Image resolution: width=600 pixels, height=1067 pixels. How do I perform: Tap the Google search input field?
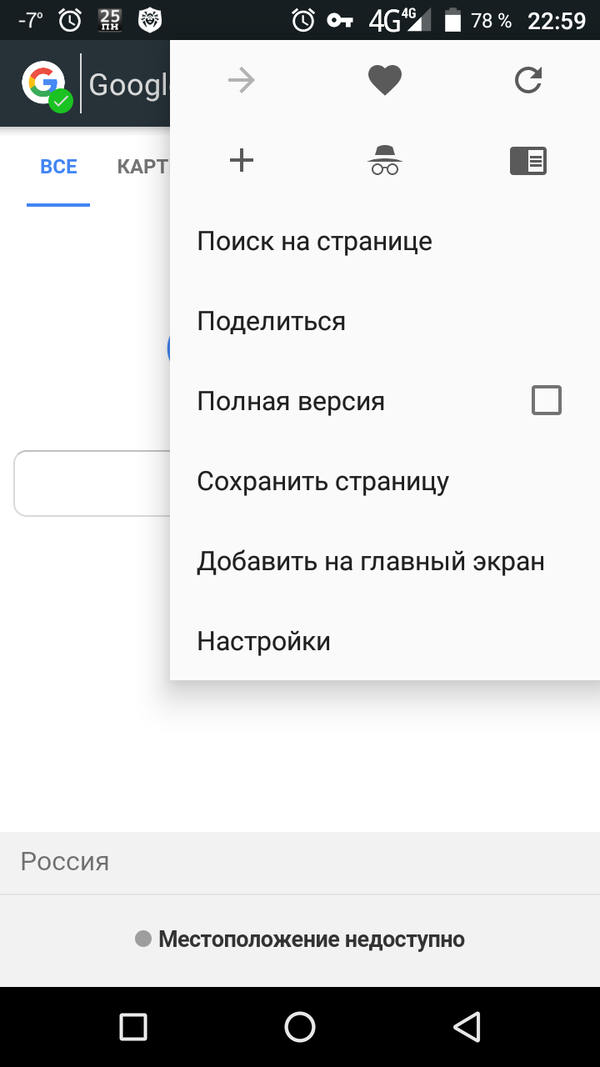tap(92, 483)
